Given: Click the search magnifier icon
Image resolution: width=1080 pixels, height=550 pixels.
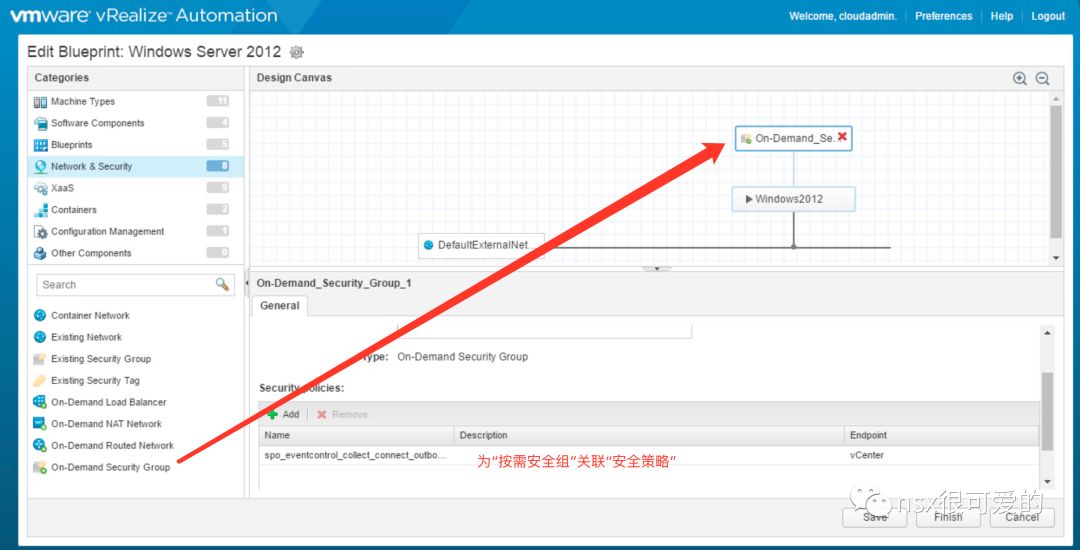Looking at the screenshot, I should click(222, 284).
